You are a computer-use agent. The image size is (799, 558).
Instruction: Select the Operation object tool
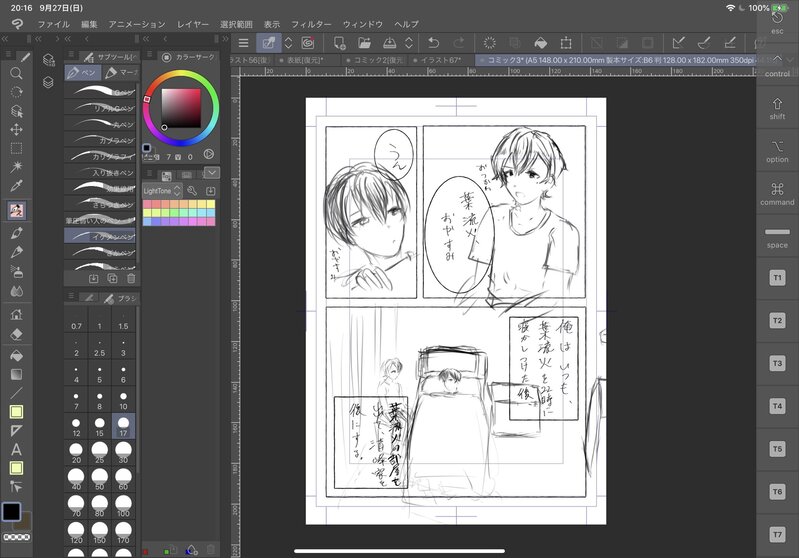click(16, 111)
